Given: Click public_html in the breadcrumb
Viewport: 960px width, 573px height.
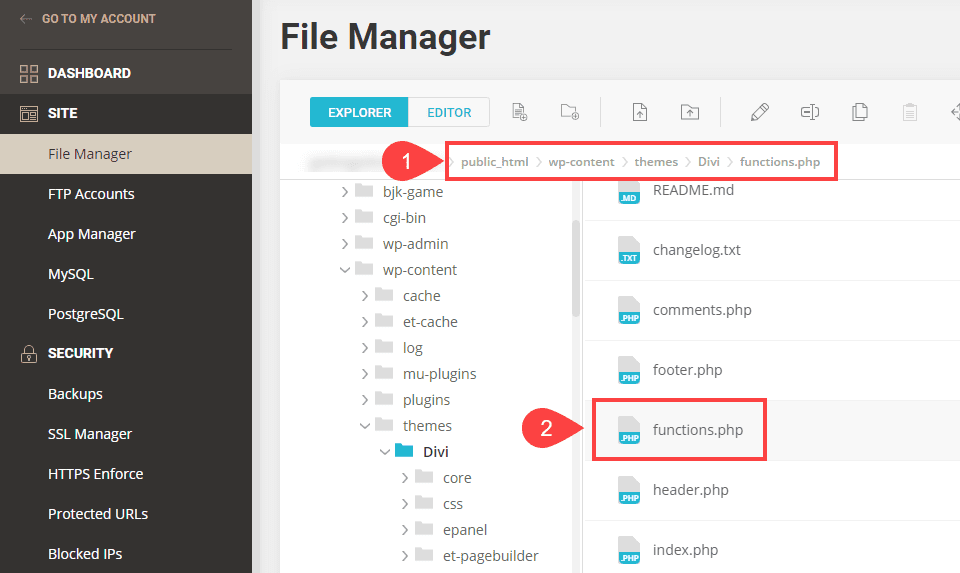Looking at the screenshot, I should pos(495,162).
